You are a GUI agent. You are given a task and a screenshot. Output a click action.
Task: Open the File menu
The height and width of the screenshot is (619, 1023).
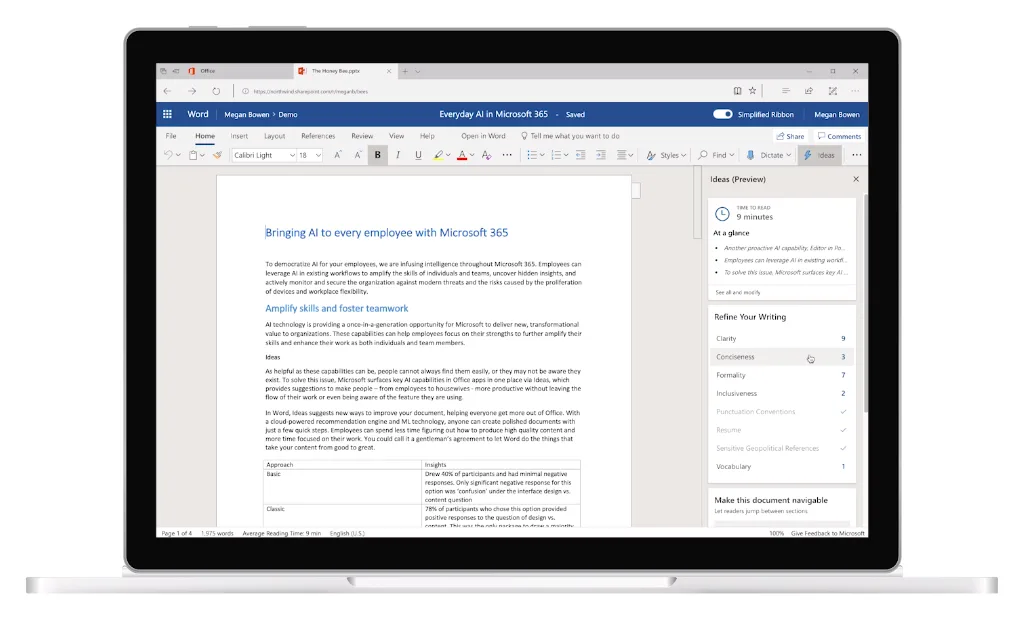tap(171, 136)
